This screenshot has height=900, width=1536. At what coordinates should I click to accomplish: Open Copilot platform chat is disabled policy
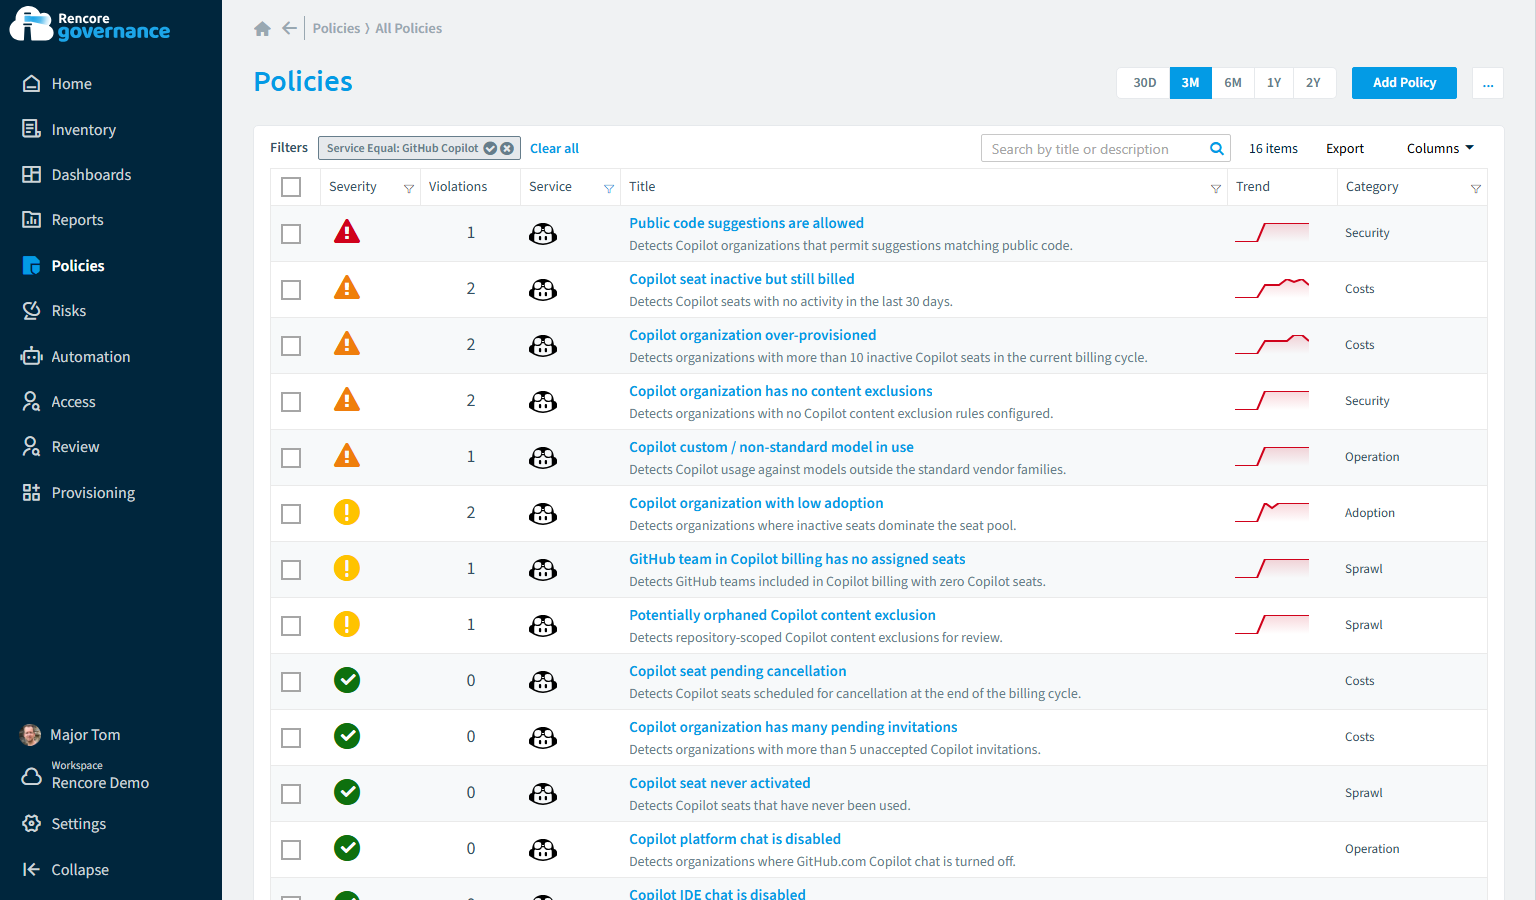735,839
